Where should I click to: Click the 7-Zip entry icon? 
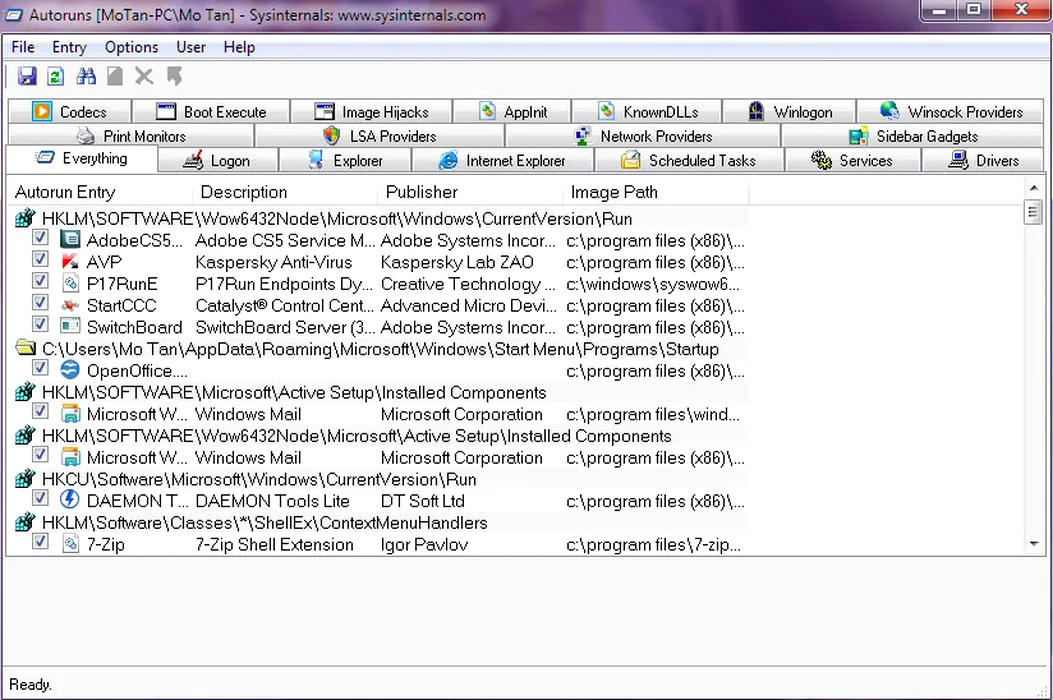pyautogui.click(x=70, y=543)
